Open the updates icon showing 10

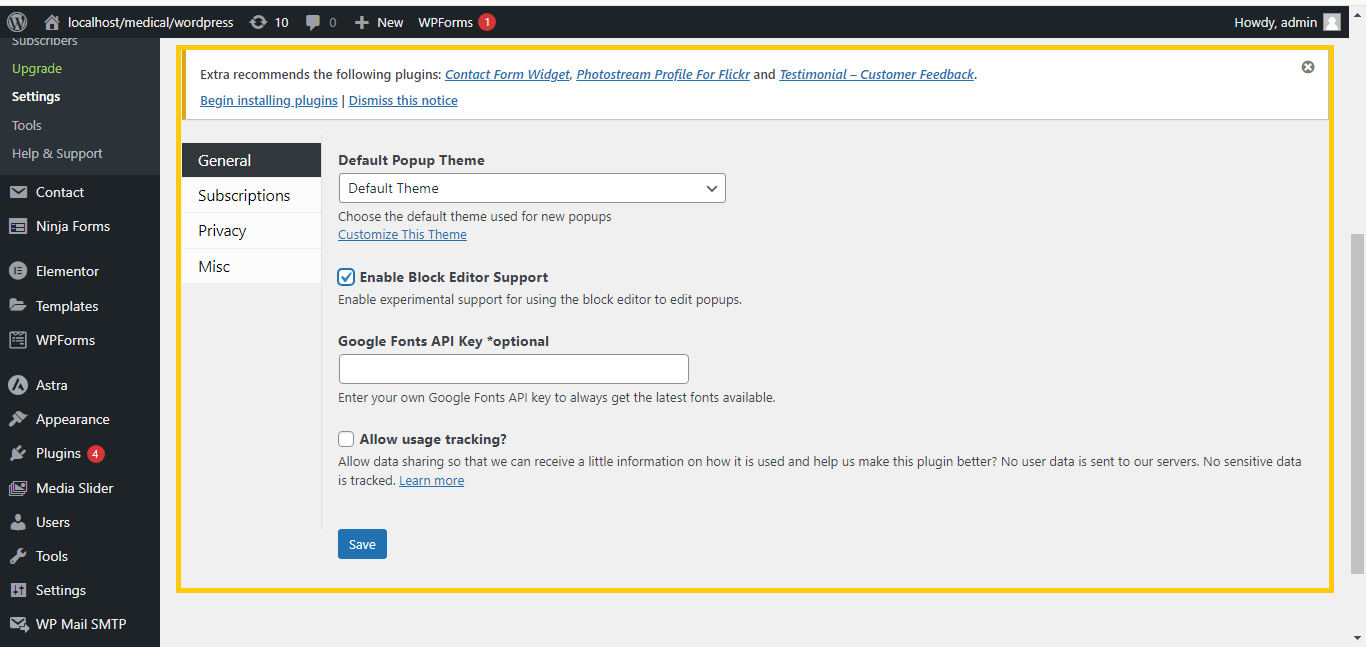tap(259, 22)
